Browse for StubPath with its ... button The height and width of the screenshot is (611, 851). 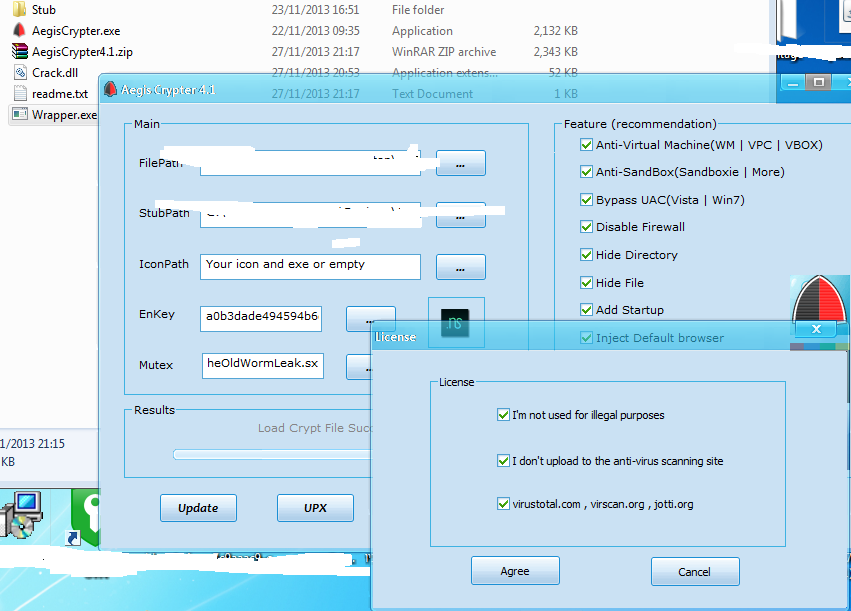click(461, 215)
